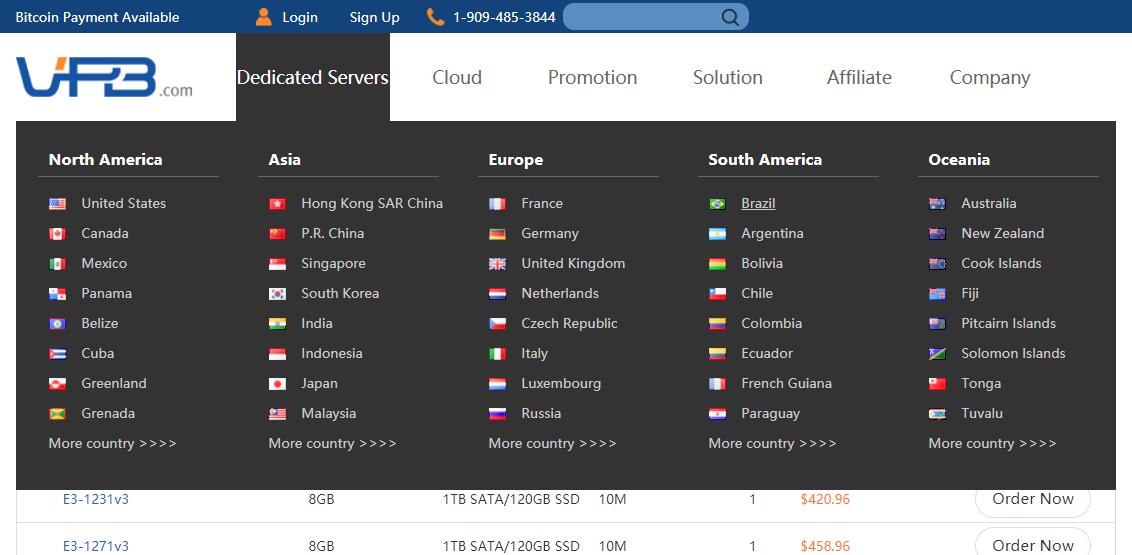Click Order Now for E3-1231v3
This screenshot has height=555, width=1132.
(1032, 499)
